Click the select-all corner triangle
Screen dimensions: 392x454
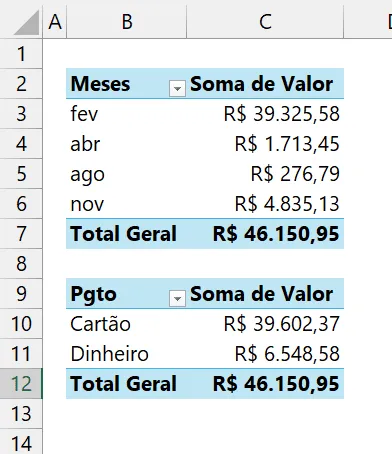[x=27, y=23]
